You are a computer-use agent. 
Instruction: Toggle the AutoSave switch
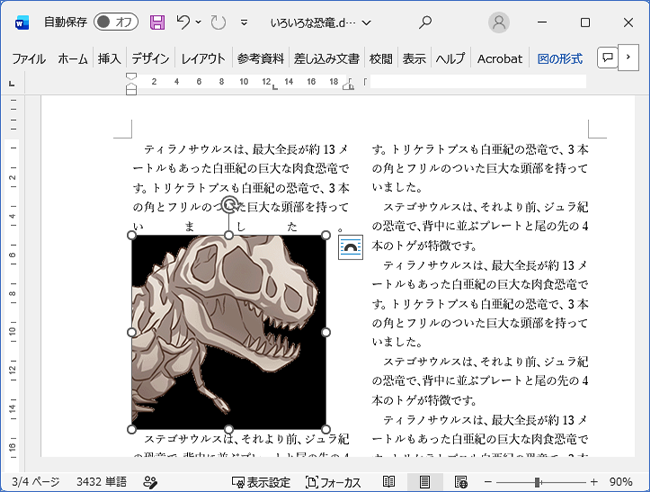click(116, 22)
